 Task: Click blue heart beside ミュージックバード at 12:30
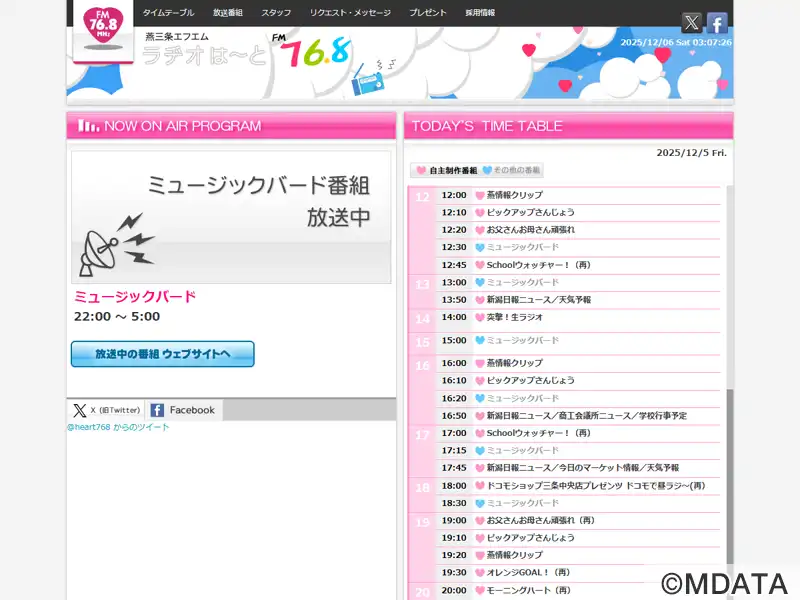coord(479,247)
